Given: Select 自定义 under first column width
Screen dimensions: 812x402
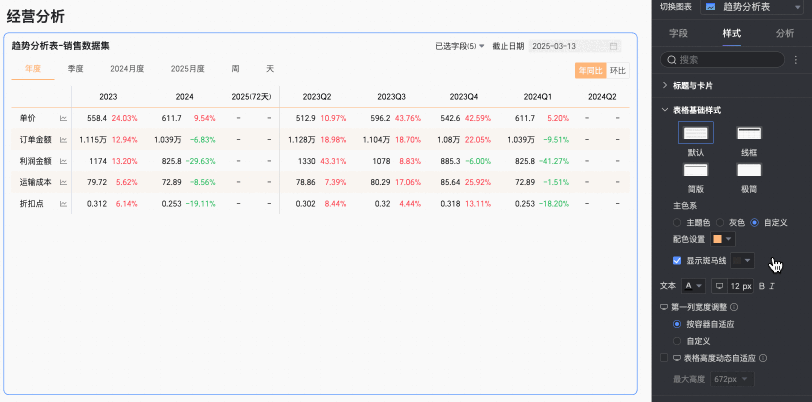Looking at the screenshot, I should (x=676, y=341).
